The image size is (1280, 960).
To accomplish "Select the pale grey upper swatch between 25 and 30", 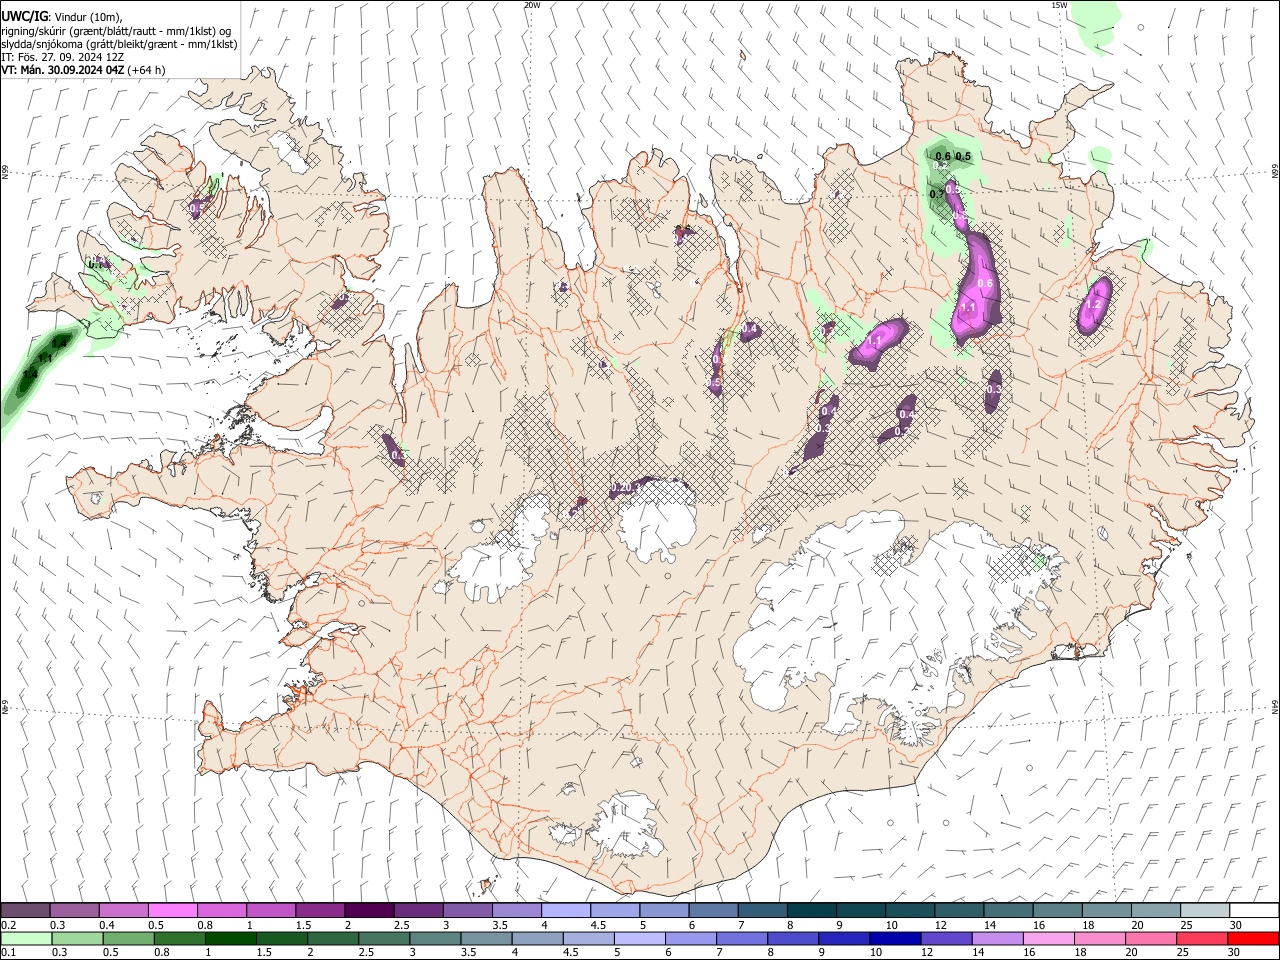I will (x=1204, y=910).
